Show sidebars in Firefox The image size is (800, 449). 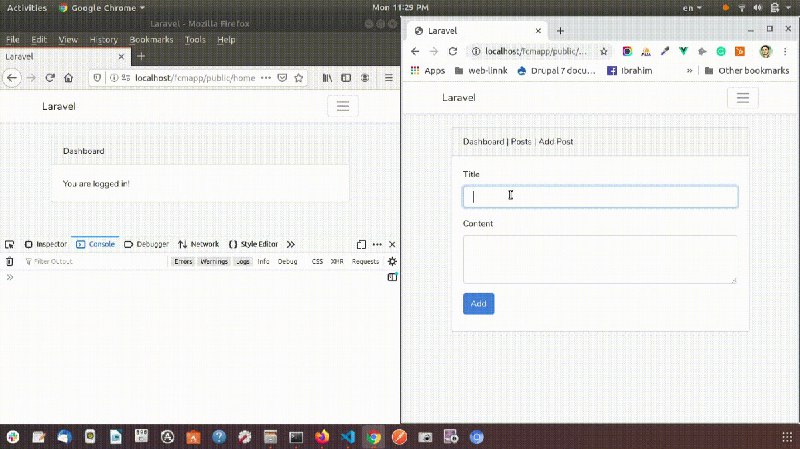(x=346, y=78)
